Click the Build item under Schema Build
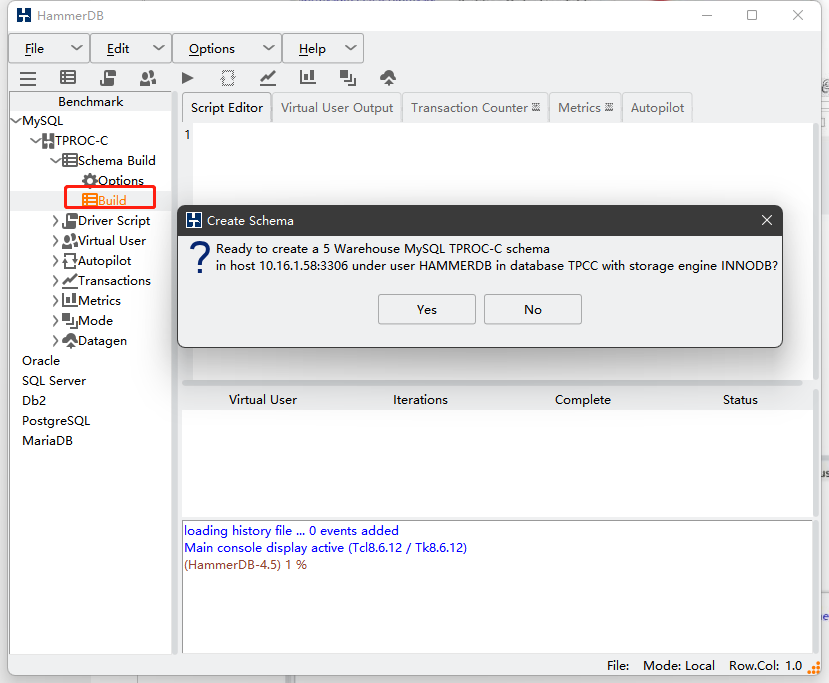829x683 pixels. (112, 200)
